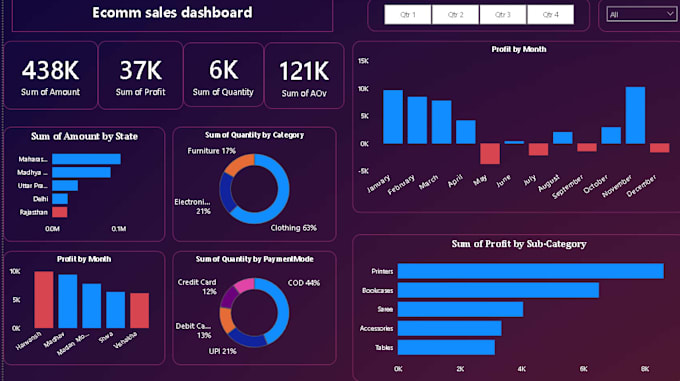This screenshot has height=381, width=680.
Task: Click the Bookcases sub-category bar
Action: [x=498, y=290]
